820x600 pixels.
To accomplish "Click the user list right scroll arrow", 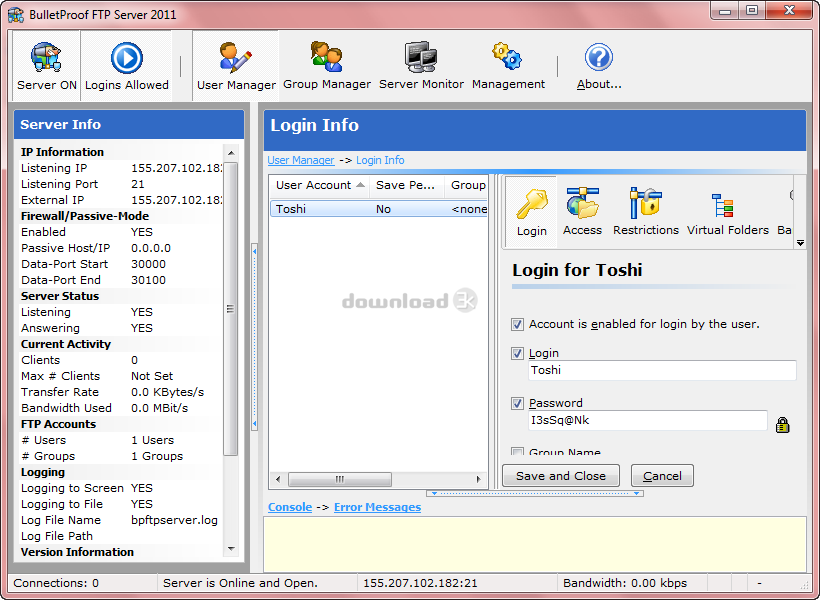I will 479,479.
